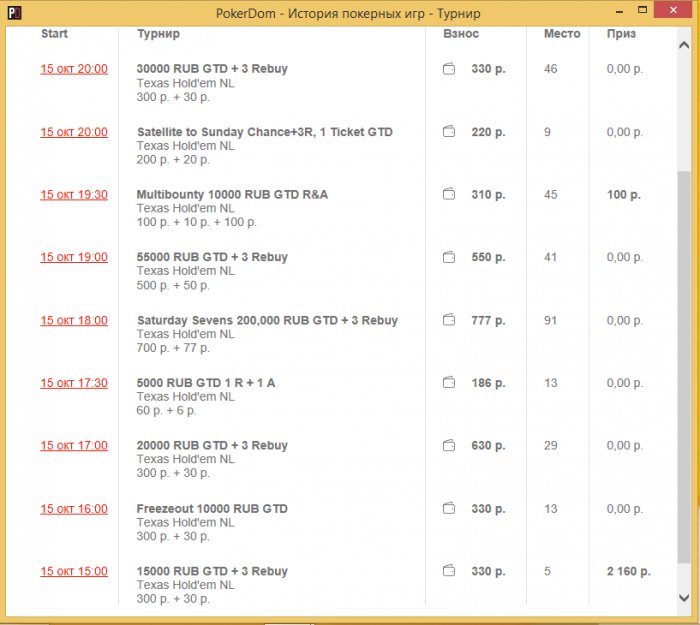
Task: Maximize the PokerDom window
Action: [642, 10]
